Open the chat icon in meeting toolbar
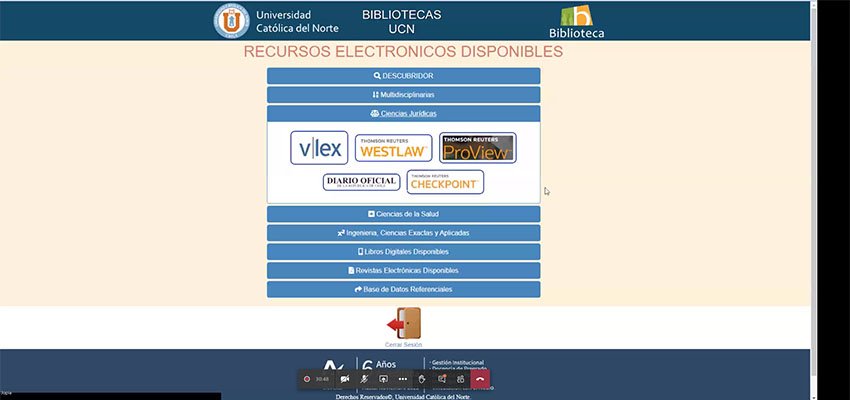The height and width of the screenshot is (400, 850). pos(442,379)
